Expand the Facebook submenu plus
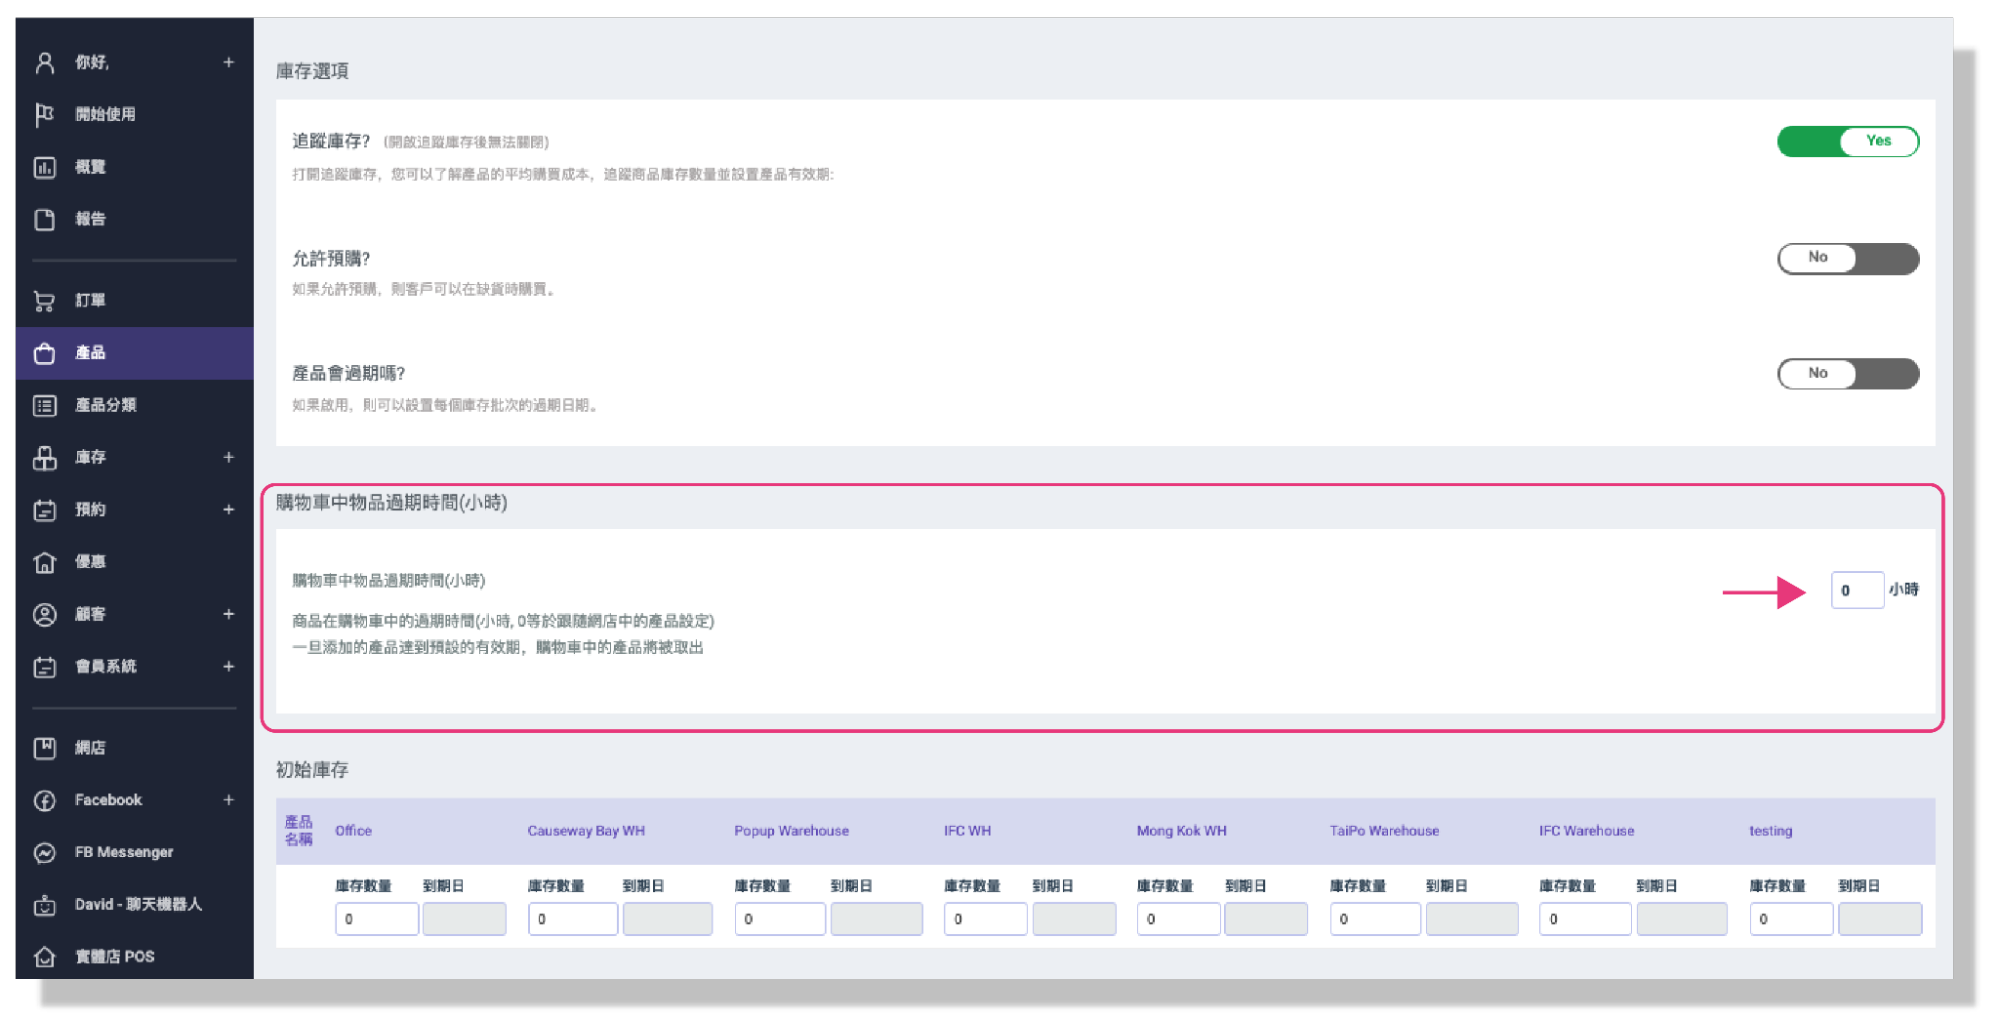Screen dimensions: 1999x1035 228,800
